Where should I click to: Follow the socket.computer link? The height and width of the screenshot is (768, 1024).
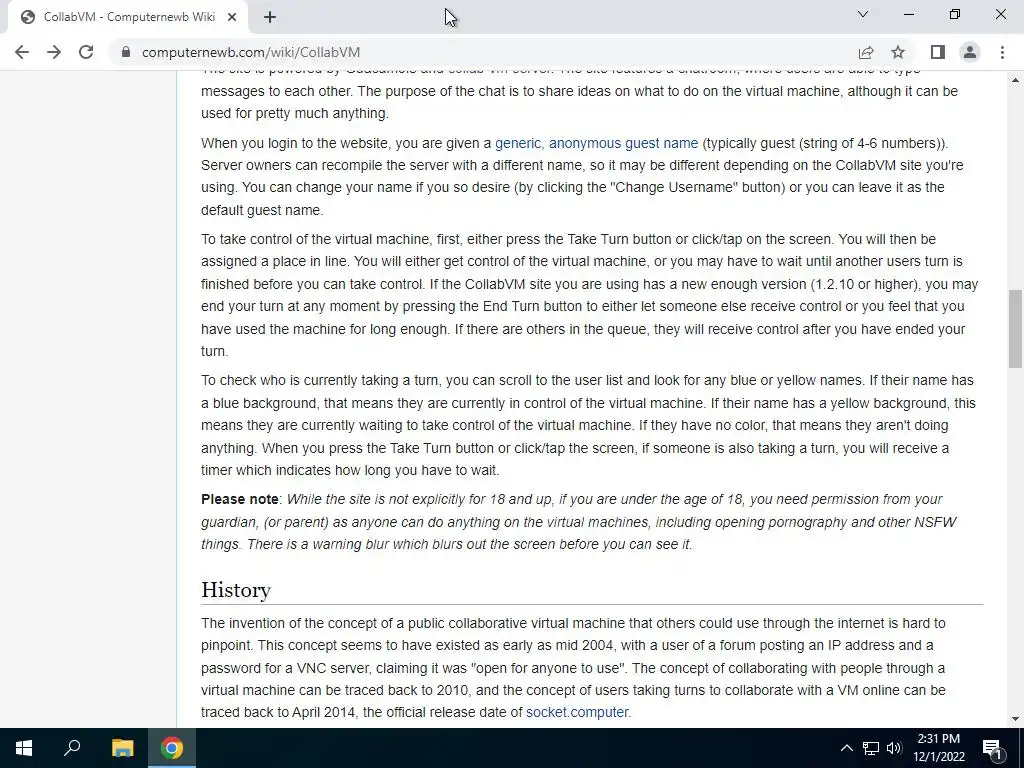click(577, 712)
